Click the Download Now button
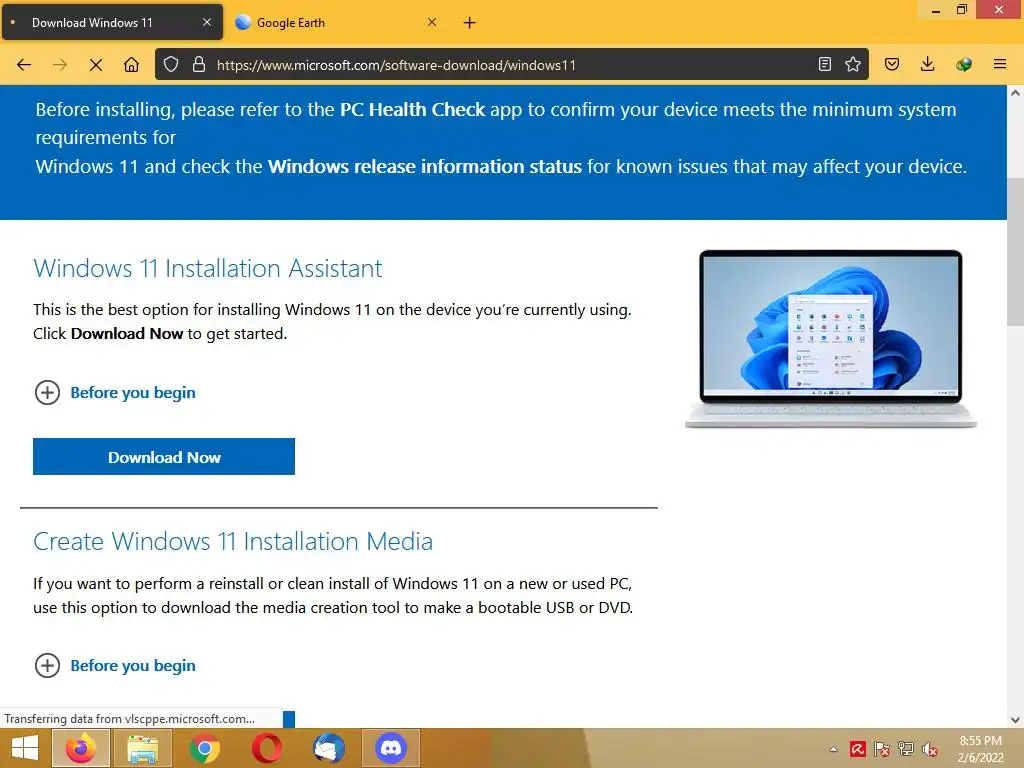This screenshot has height=768, width=1024. [164, 456]
